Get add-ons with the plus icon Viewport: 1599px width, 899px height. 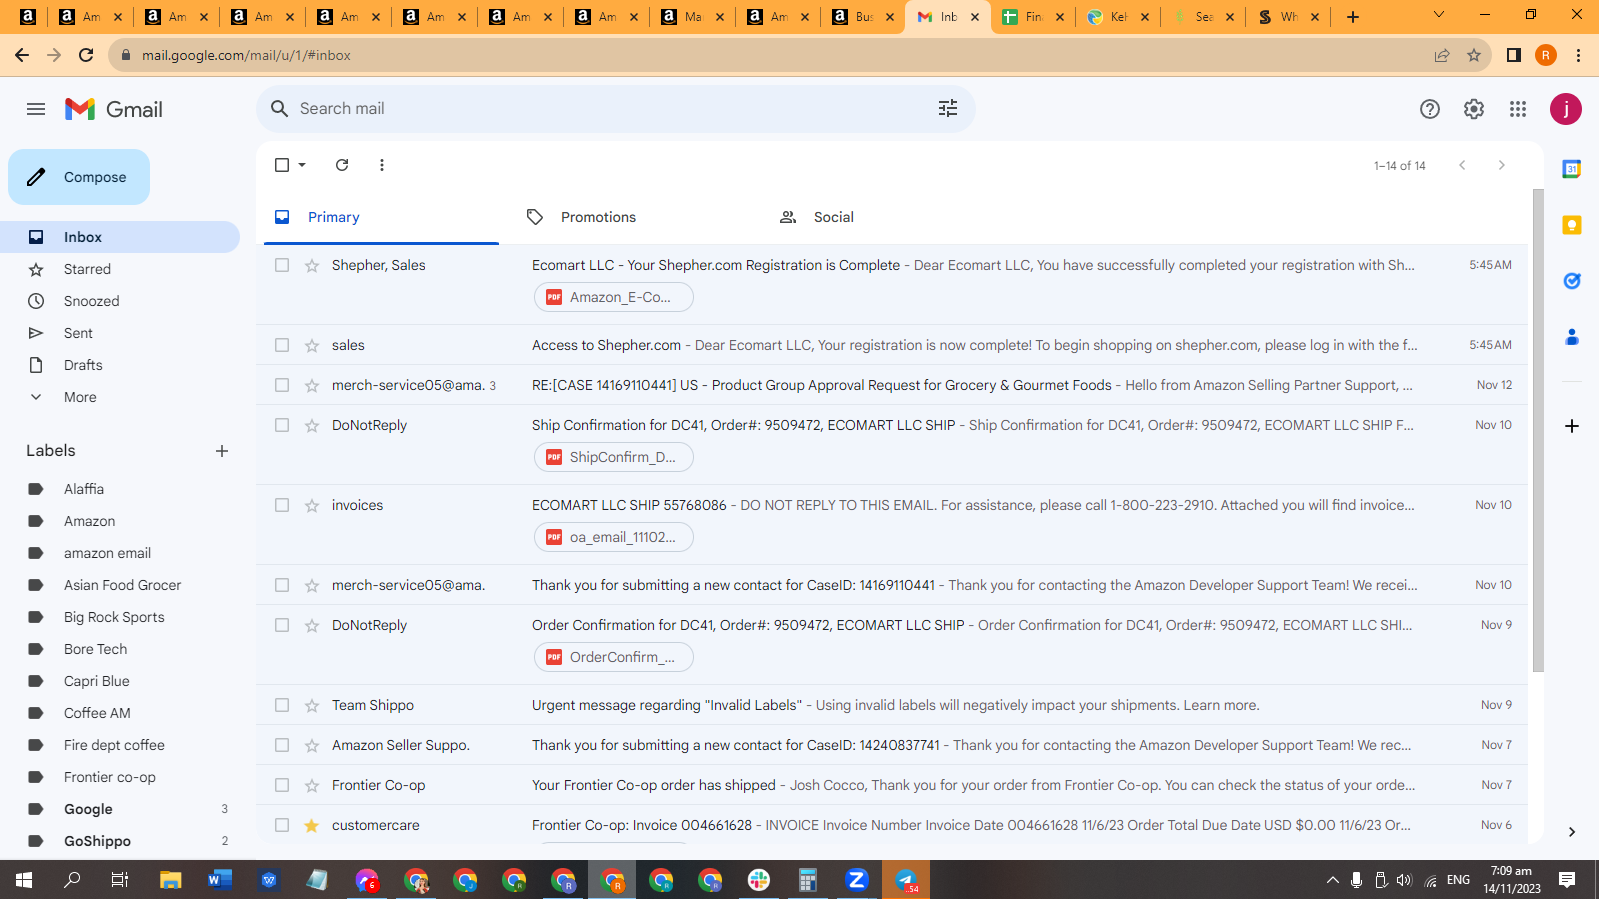tap(1572, 426)
